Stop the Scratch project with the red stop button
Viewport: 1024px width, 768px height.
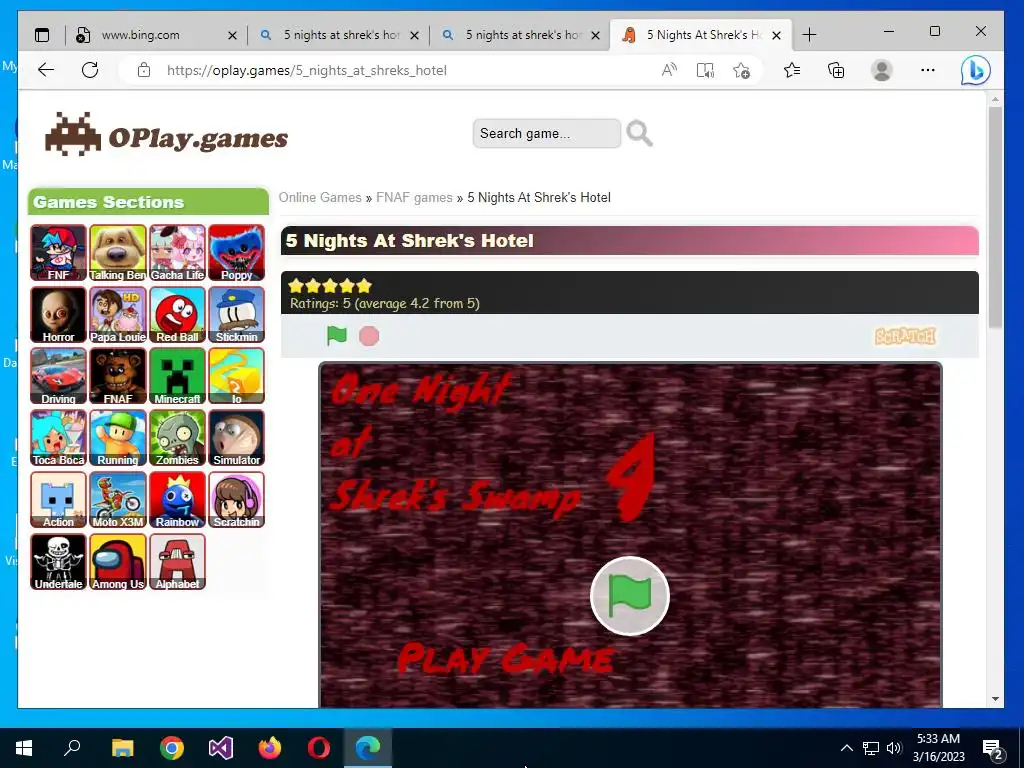click(369, 336)
